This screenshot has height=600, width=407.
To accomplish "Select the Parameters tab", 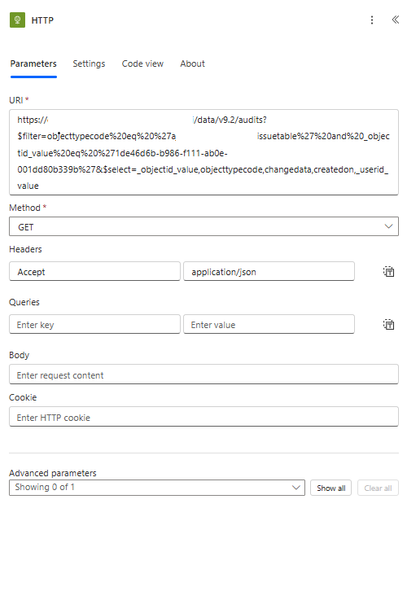I will click(33, 64).
